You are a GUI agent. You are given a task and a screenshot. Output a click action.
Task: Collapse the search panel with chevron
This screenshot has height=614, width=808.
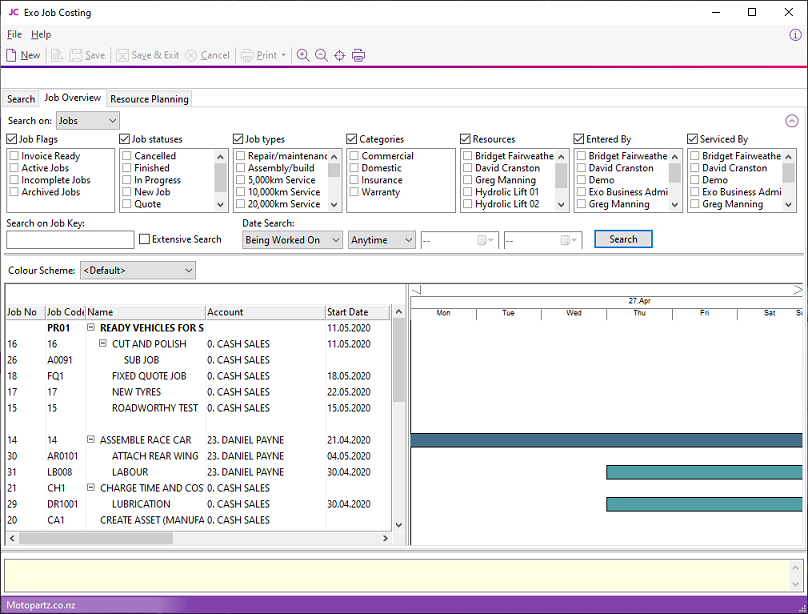(792, 121)
